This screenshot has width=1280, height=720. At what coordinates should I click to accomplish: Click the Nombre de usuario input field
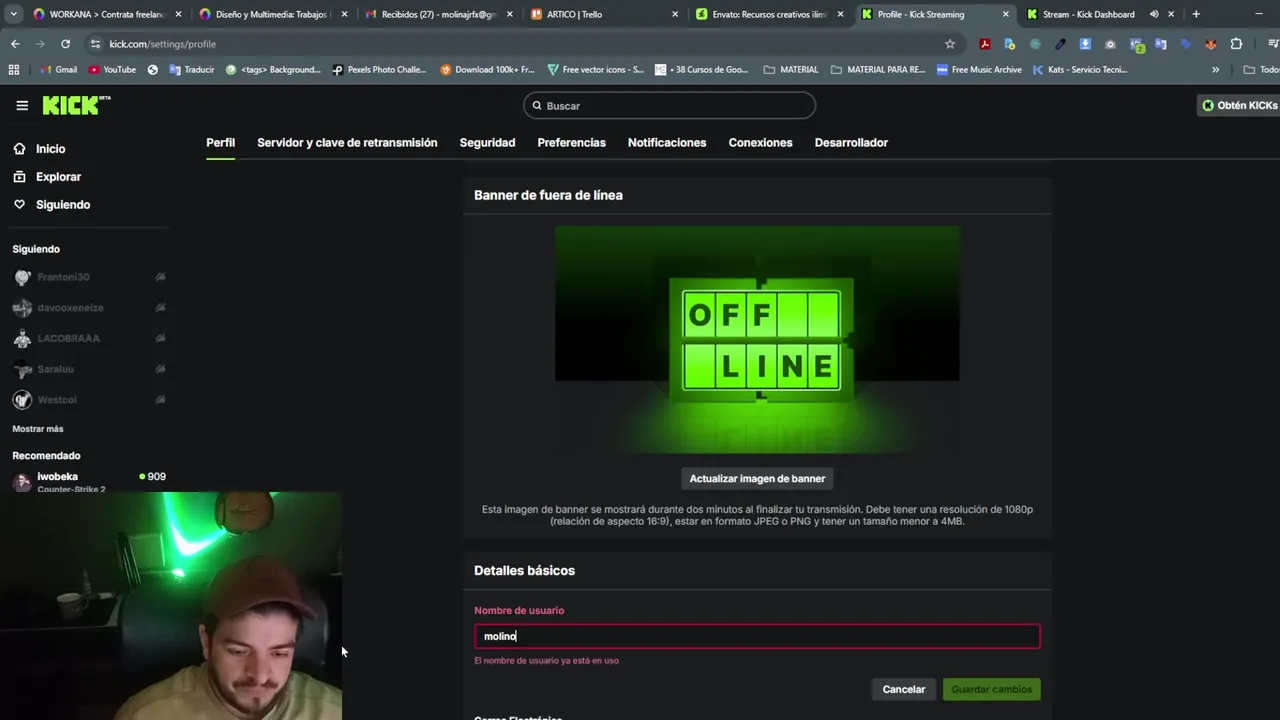point(757,636)
